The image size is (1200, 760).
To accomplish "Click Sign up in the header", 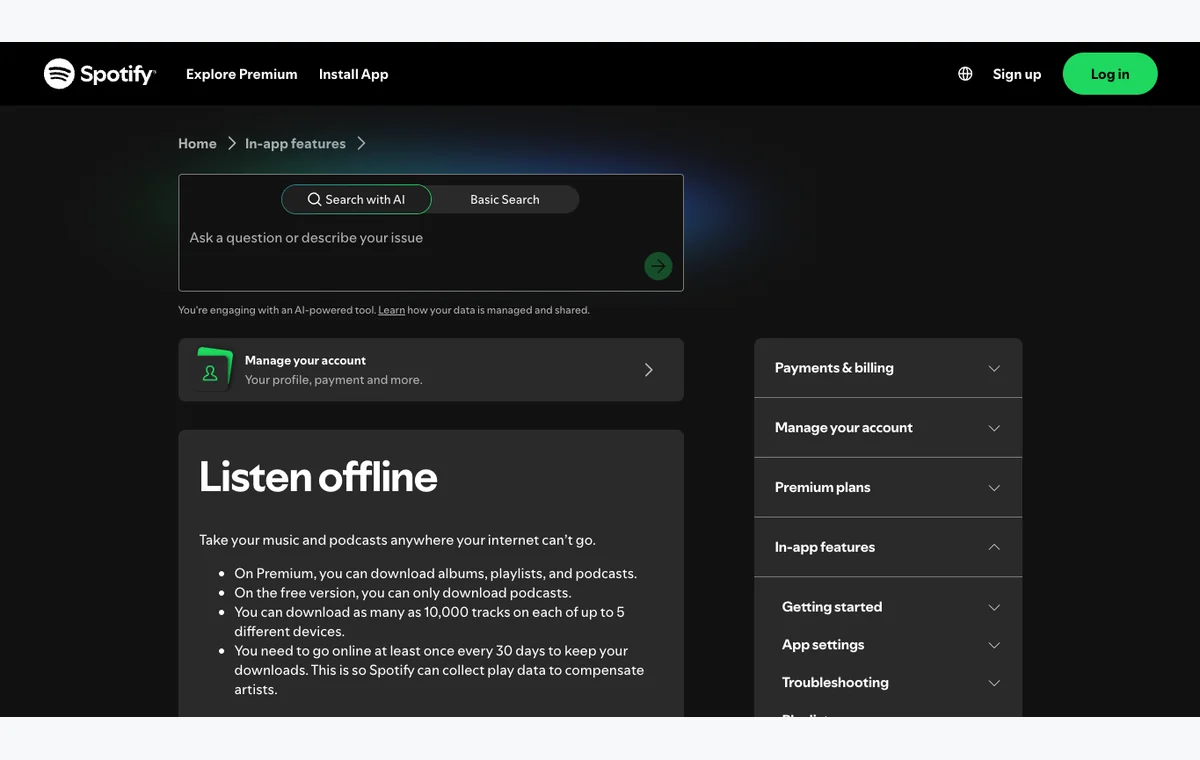I will pos(1017,74).
